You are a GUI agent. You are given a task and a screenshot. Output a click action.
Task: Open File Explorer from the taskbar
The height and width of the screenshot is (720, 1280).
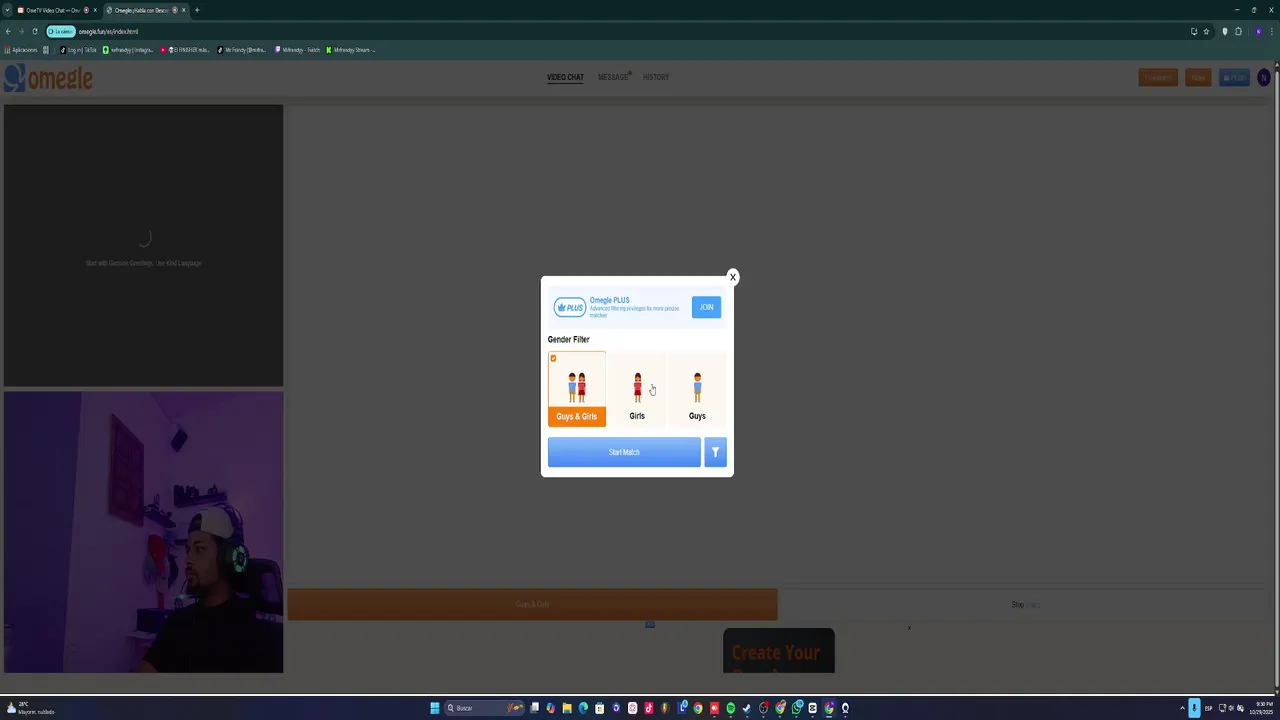pyautogui.click(x=567, y=708)
